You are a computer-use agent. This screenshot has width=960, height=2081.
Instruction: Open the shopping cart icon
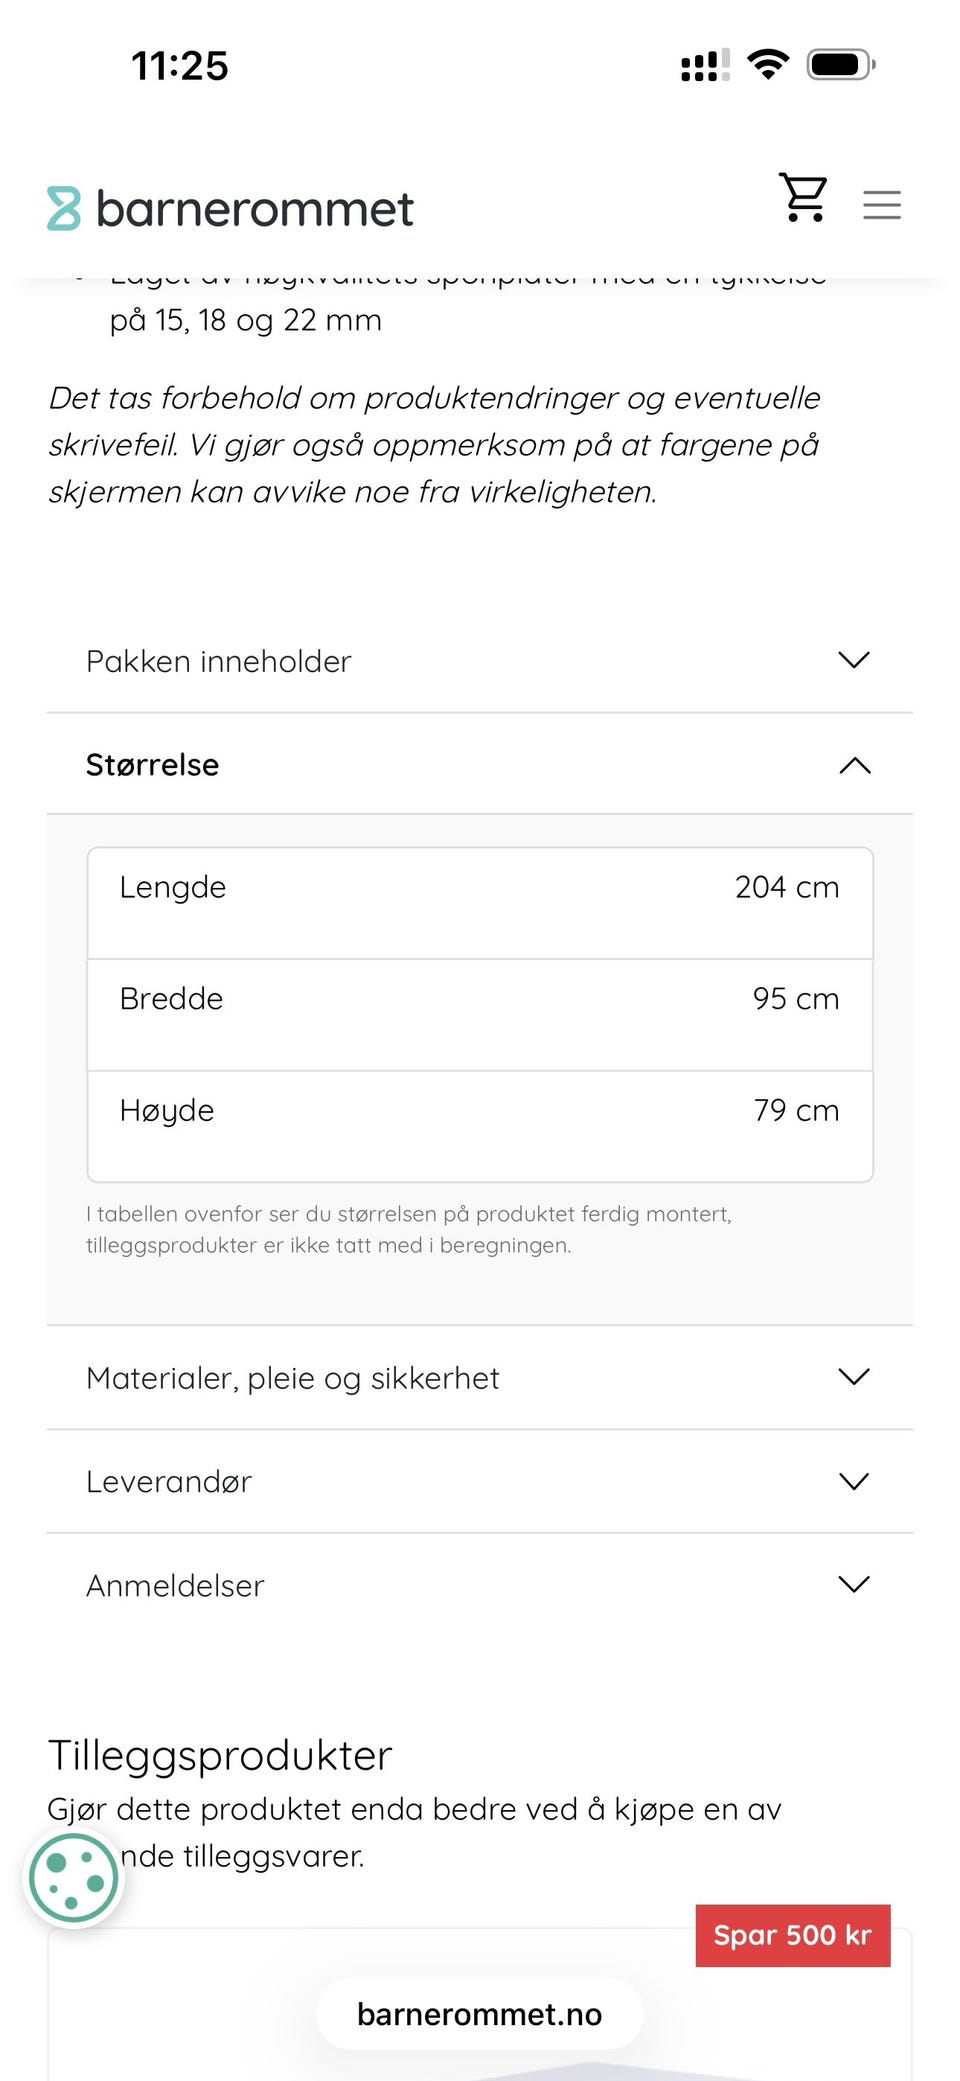click(x=803, y=197)
